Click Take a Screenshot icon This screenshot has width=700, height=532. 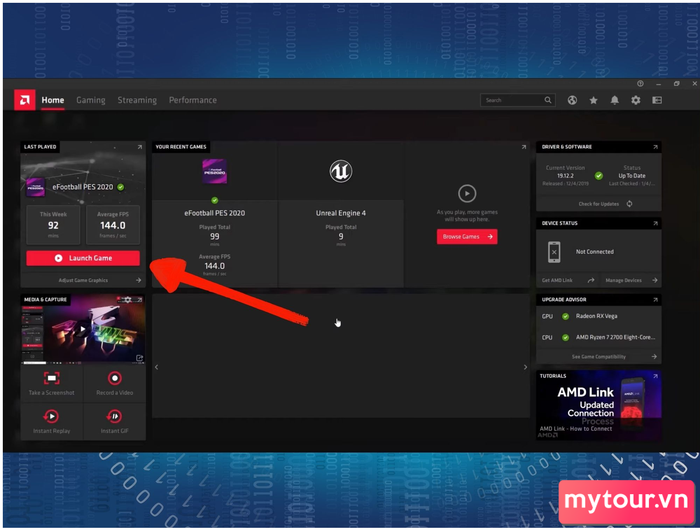pos(52,378)
